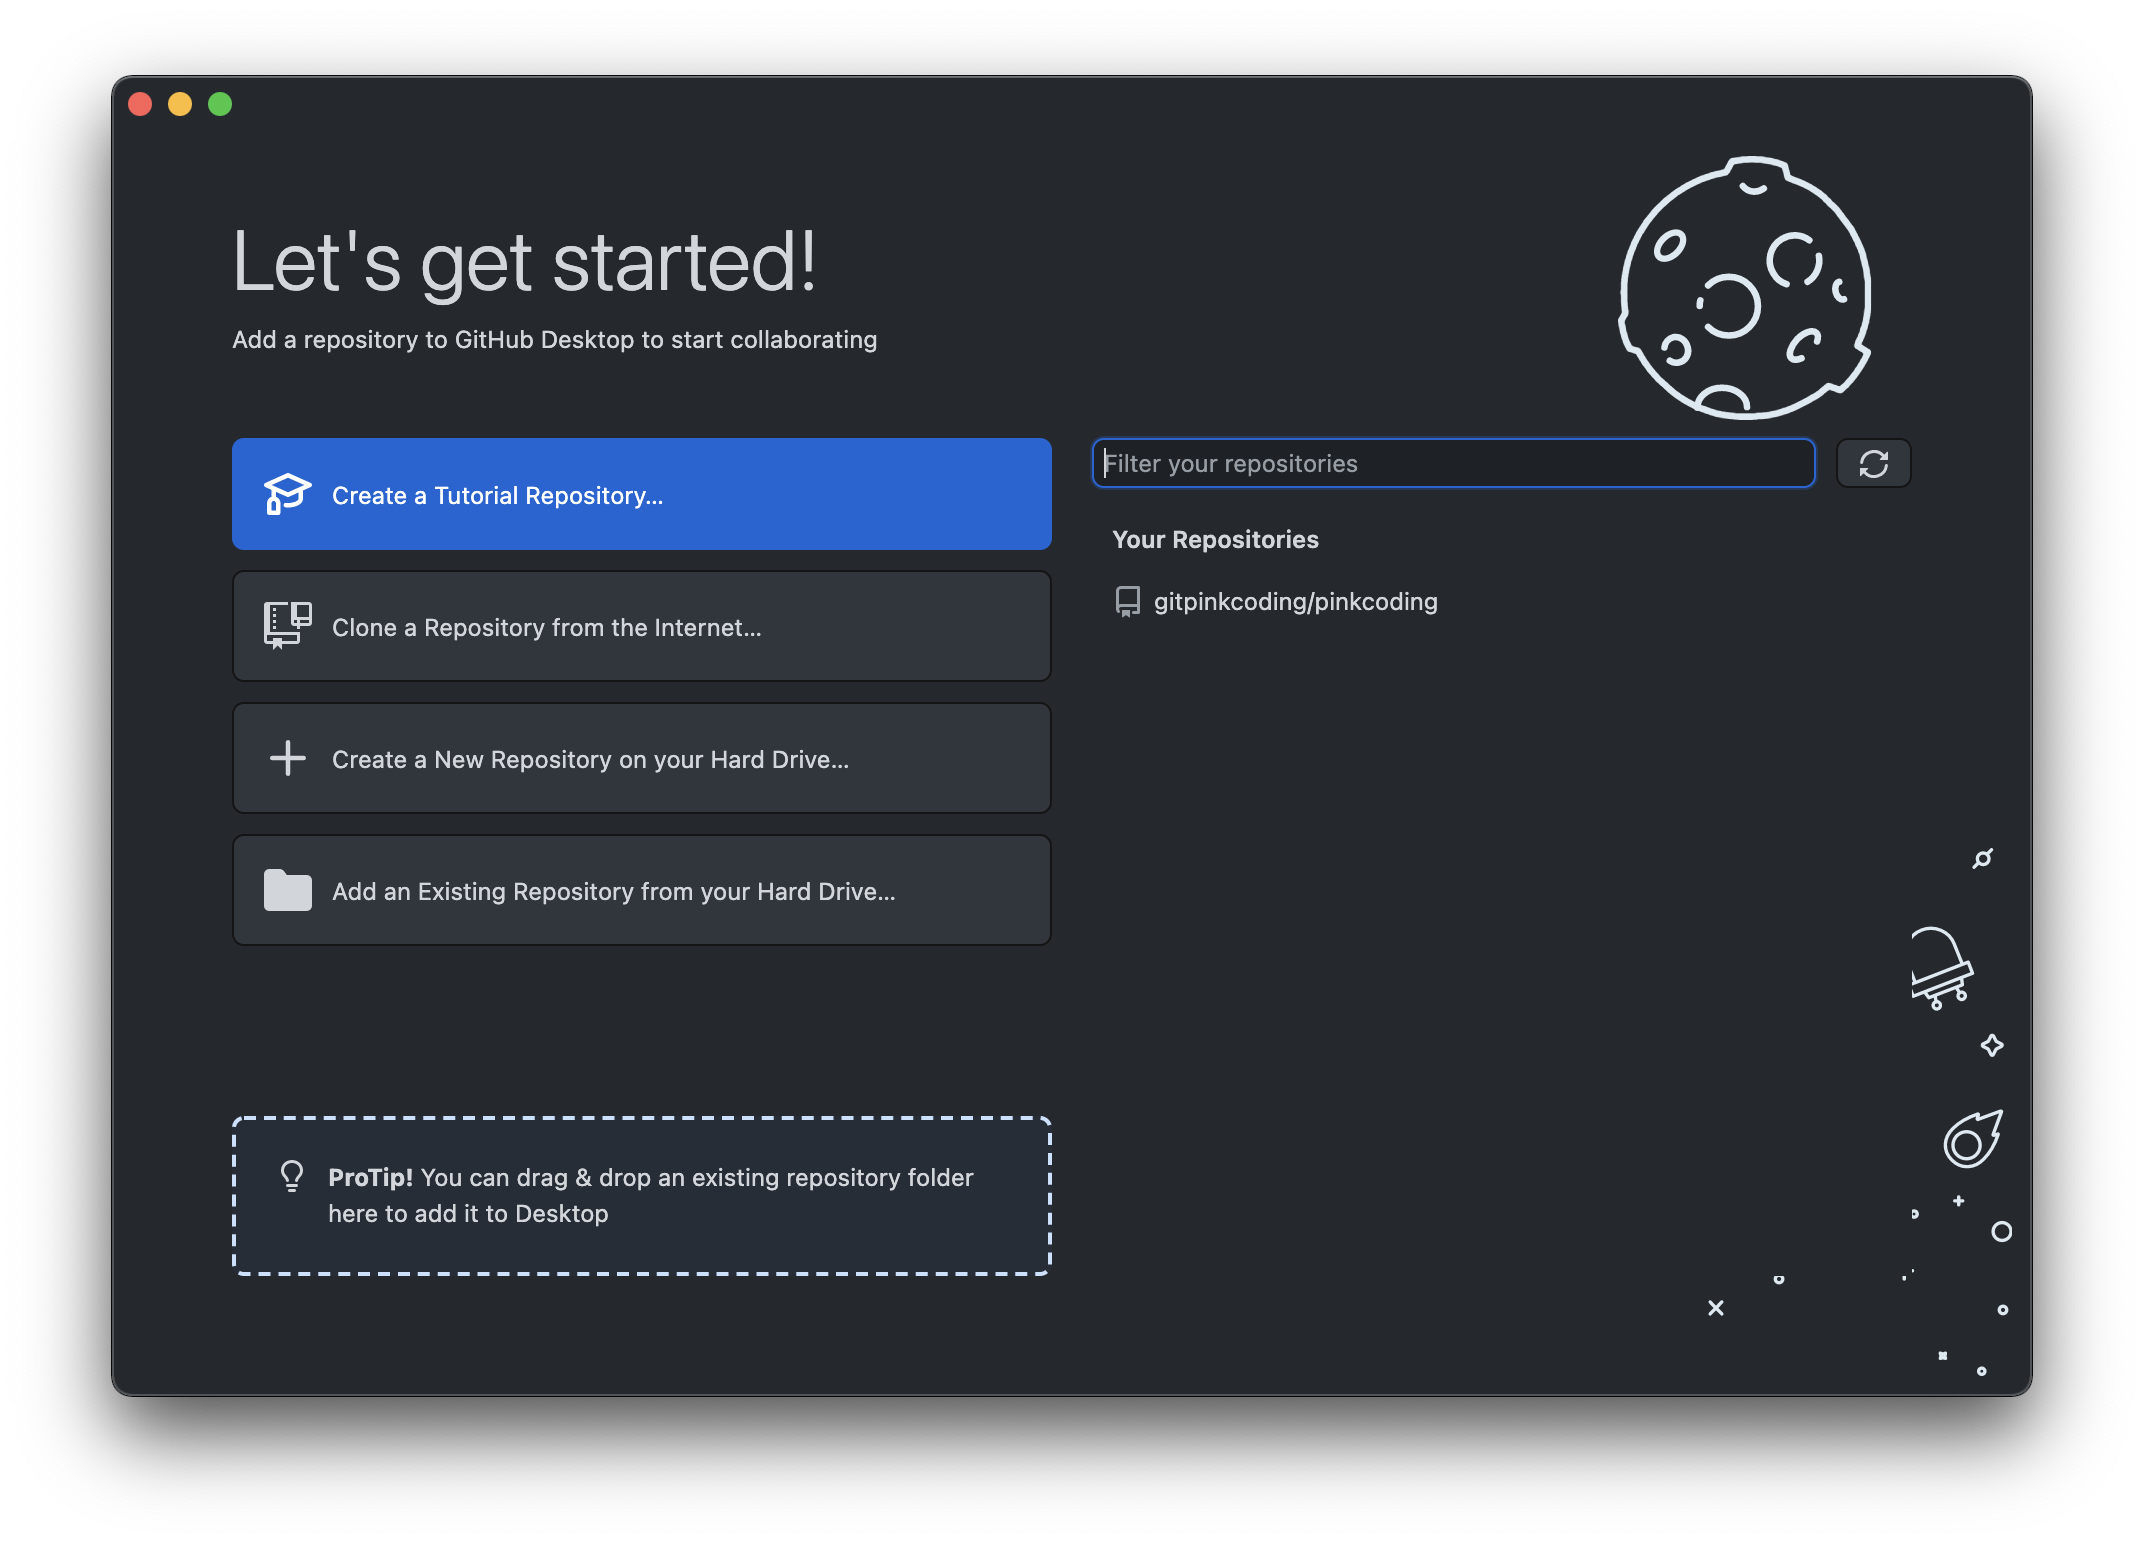The image size is (2144, 1544).
Task: Clone a Repository from the Internet
Action: pyautogui.click(x=641, y=626)
